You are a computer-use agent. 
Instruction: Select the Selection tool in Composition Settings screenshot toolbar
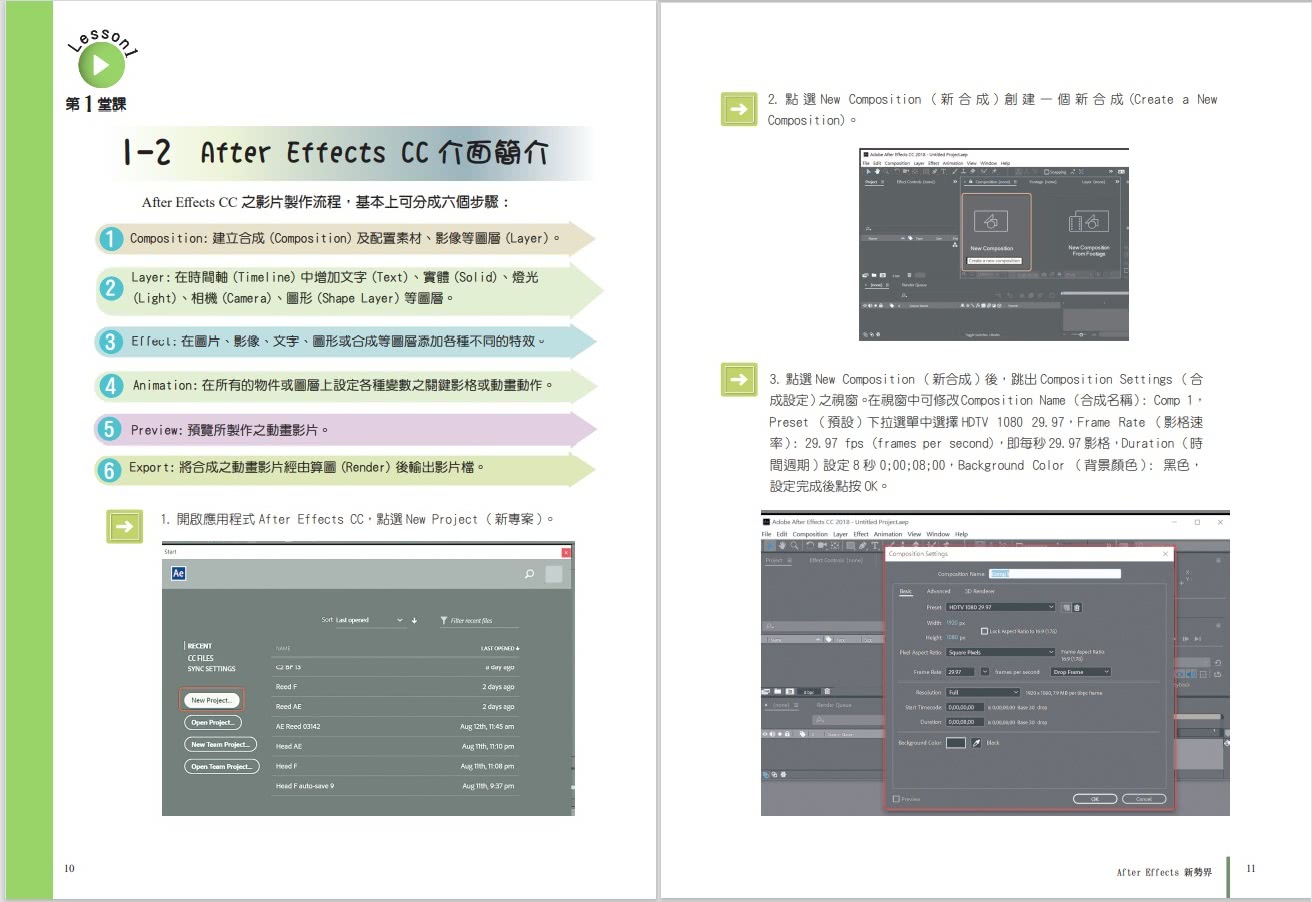[769, 546]
